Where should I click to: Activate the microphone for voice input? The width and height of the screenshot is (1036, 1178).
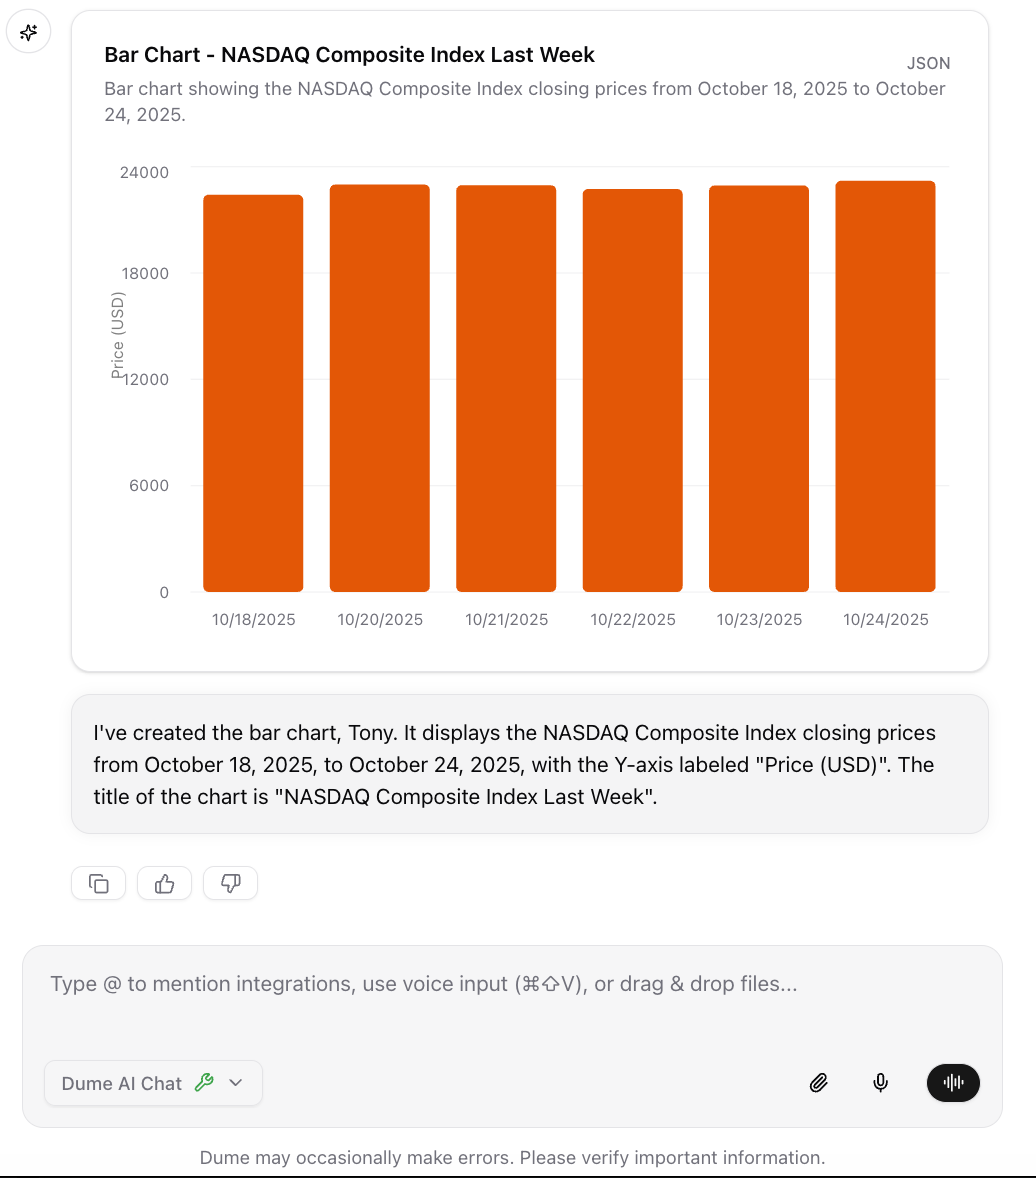(881, 1083)
